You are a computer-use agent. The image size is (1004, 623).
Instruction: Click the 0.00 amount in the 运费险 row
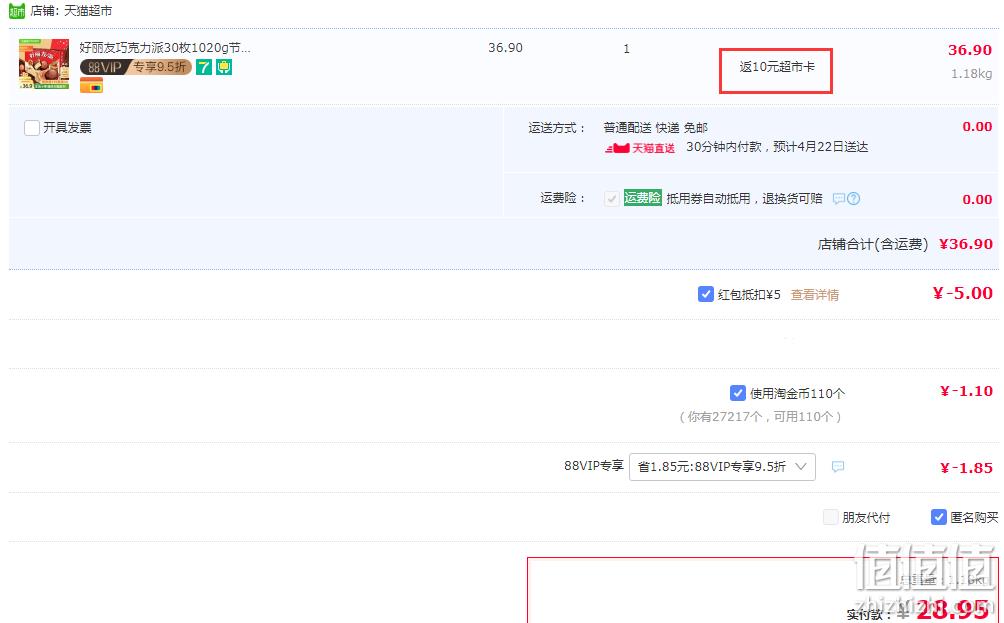(x=977, y=200)
